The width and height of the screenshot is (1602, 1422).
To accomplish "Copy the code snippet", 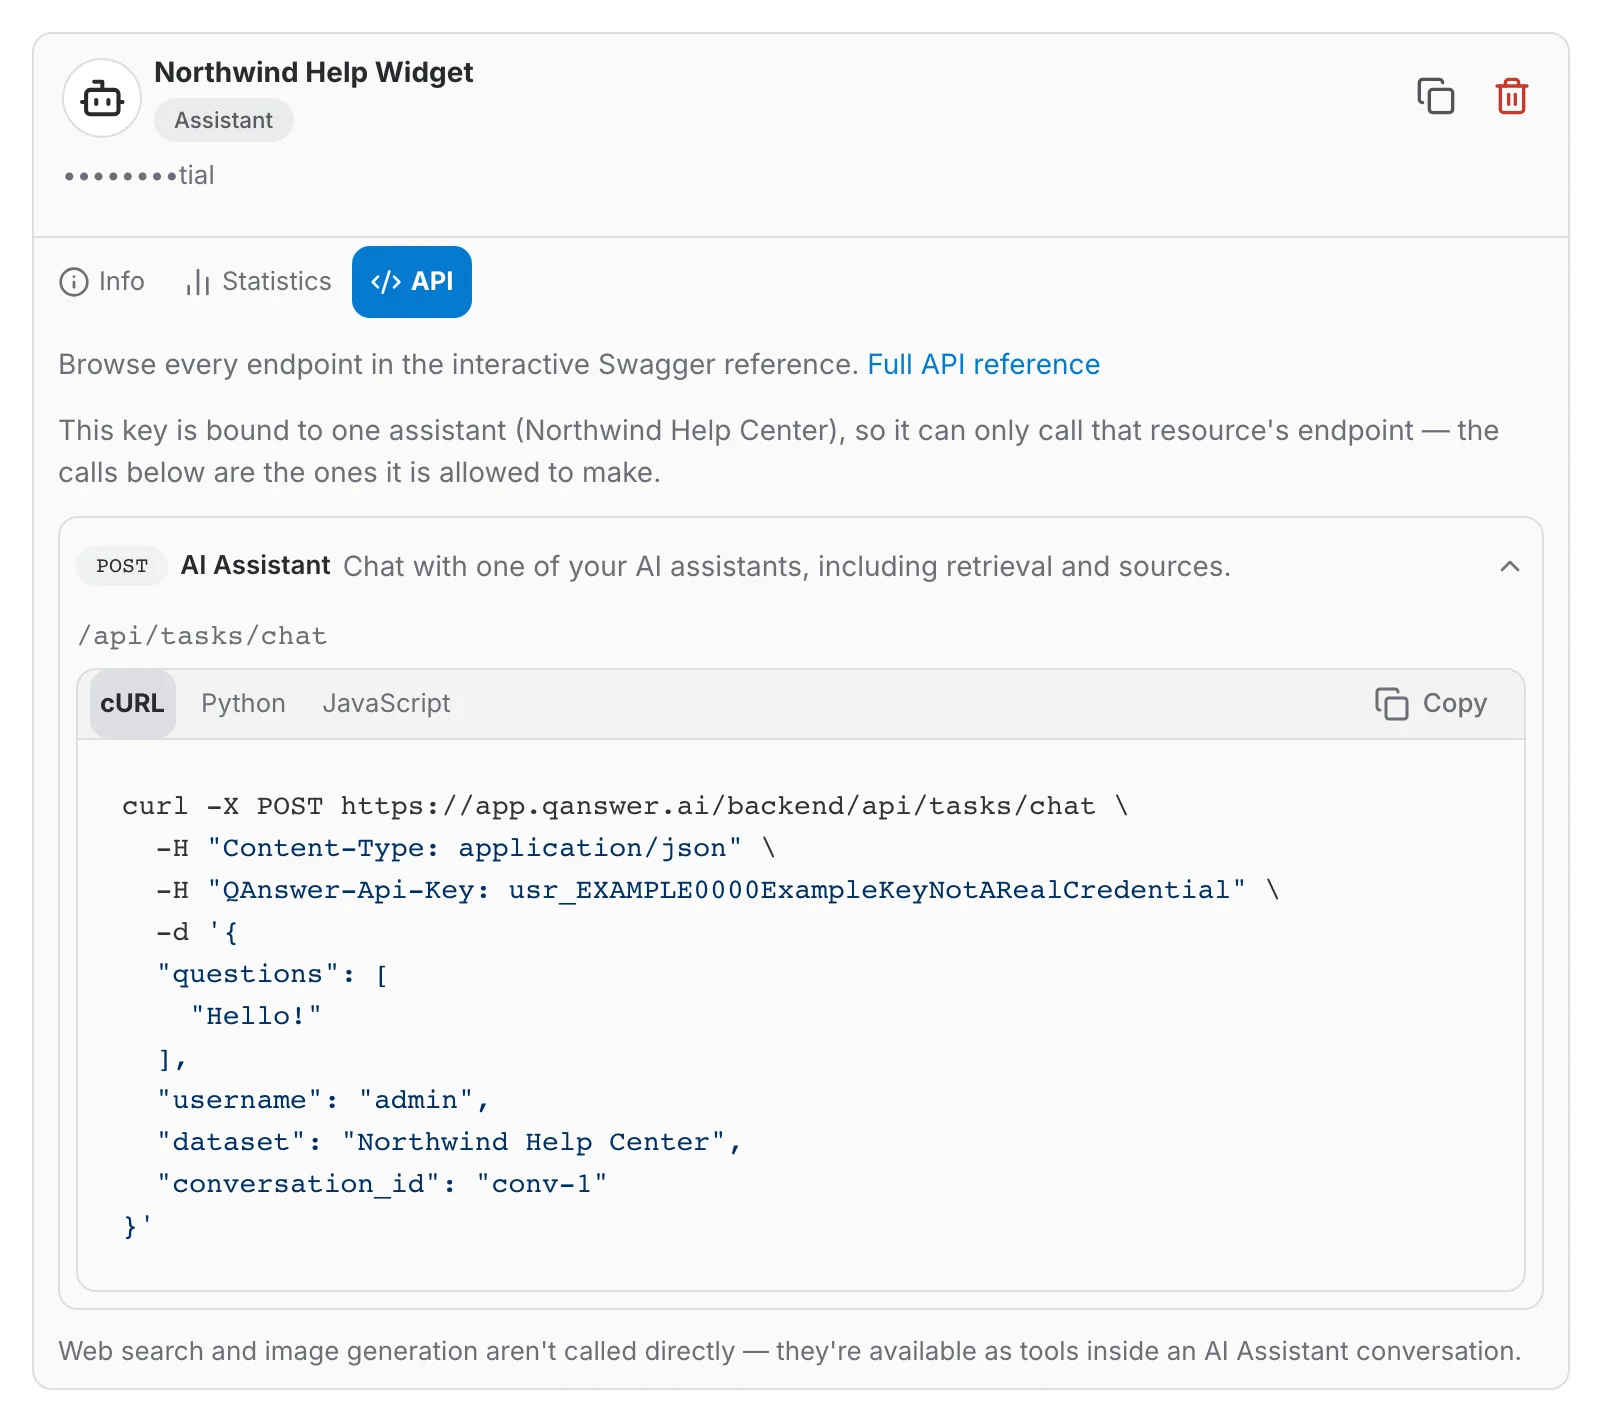I will pos(1430,703).
